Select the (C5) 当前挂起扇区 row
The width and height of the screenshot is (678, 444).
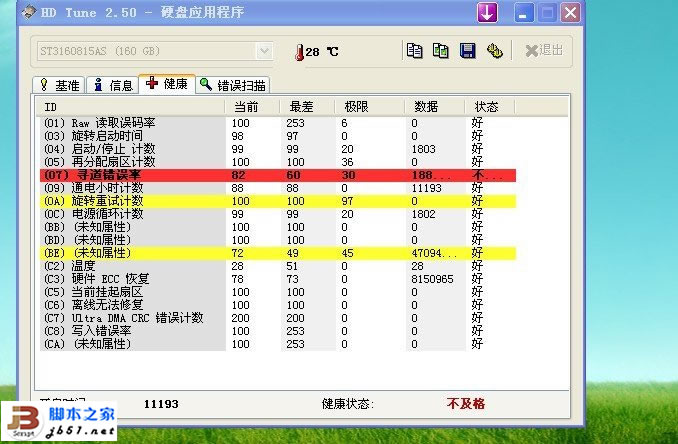pyautogui.click(x=278, y=292)
